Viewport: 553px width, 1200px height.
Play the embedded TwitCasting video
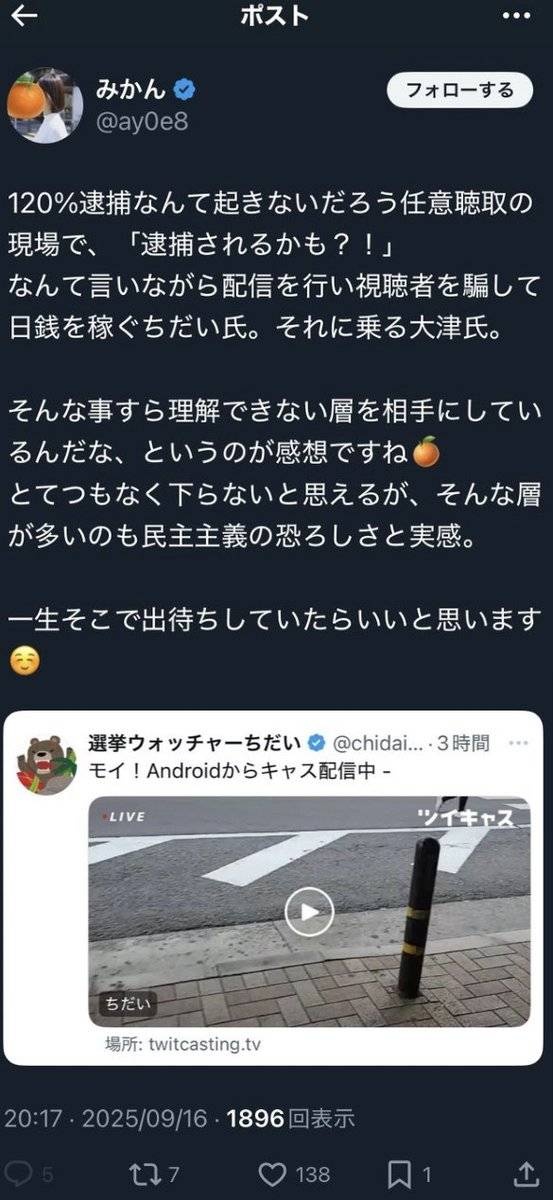point(309,911)
